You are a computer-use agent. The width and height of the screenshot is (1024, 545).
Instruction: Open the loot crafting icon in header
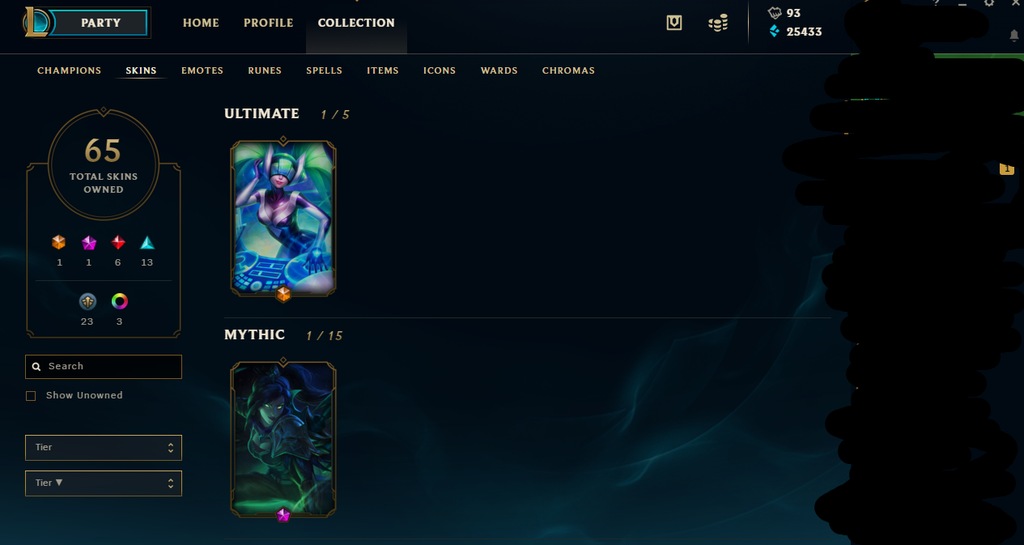pyautogui.click(x=674, y=23)
